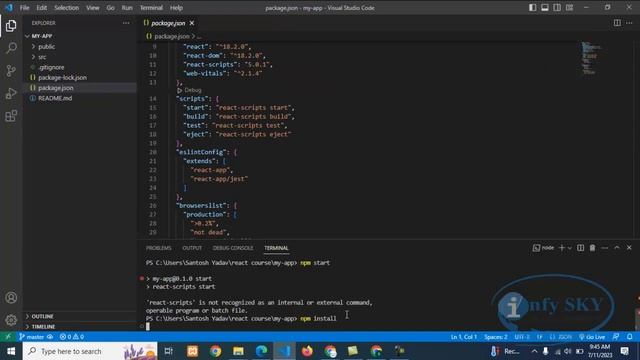Click the taskbar search box
This screenshot has width=640, height=360.
pyautogui.click(x=90, y=351)
